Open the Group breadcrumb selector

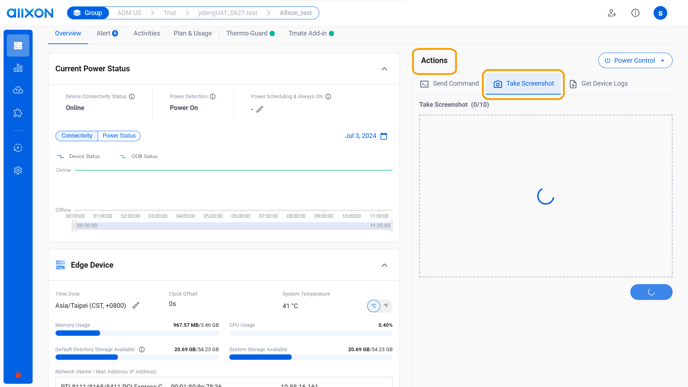(88, 13)
